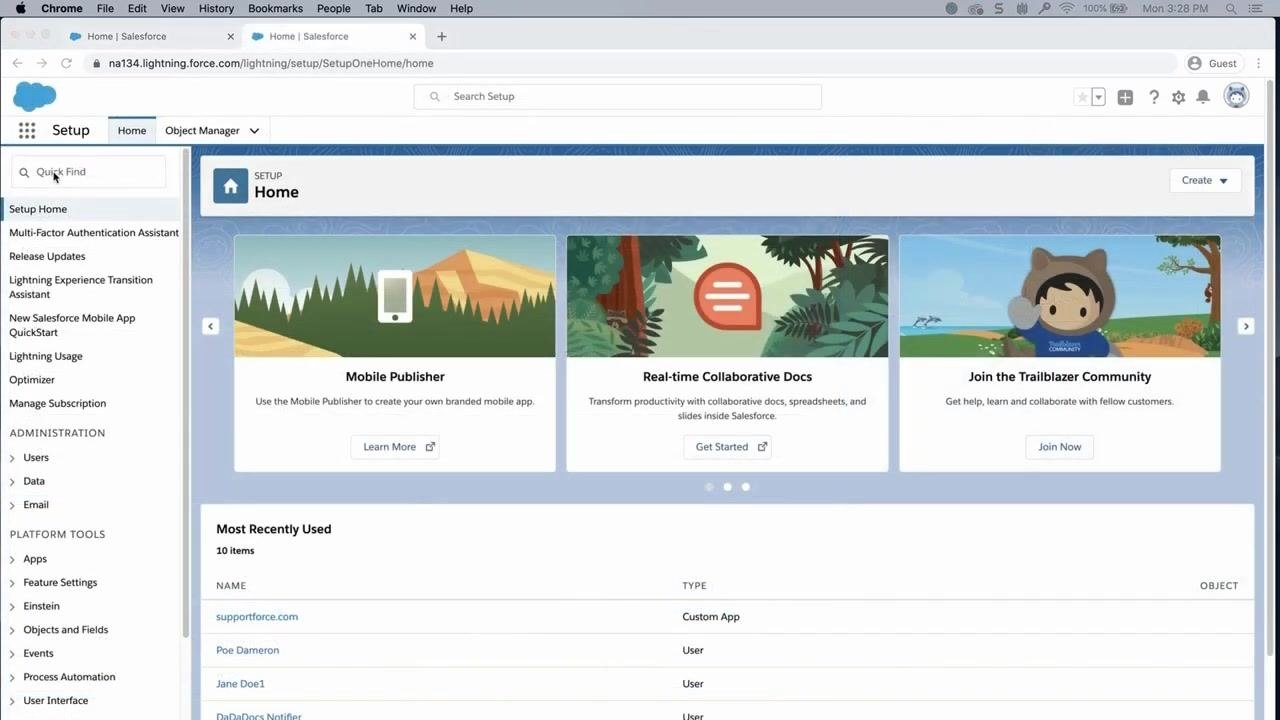The image size is (1280, 720).
Task: Open Optimizer in the sidebar
Action: 32,380
